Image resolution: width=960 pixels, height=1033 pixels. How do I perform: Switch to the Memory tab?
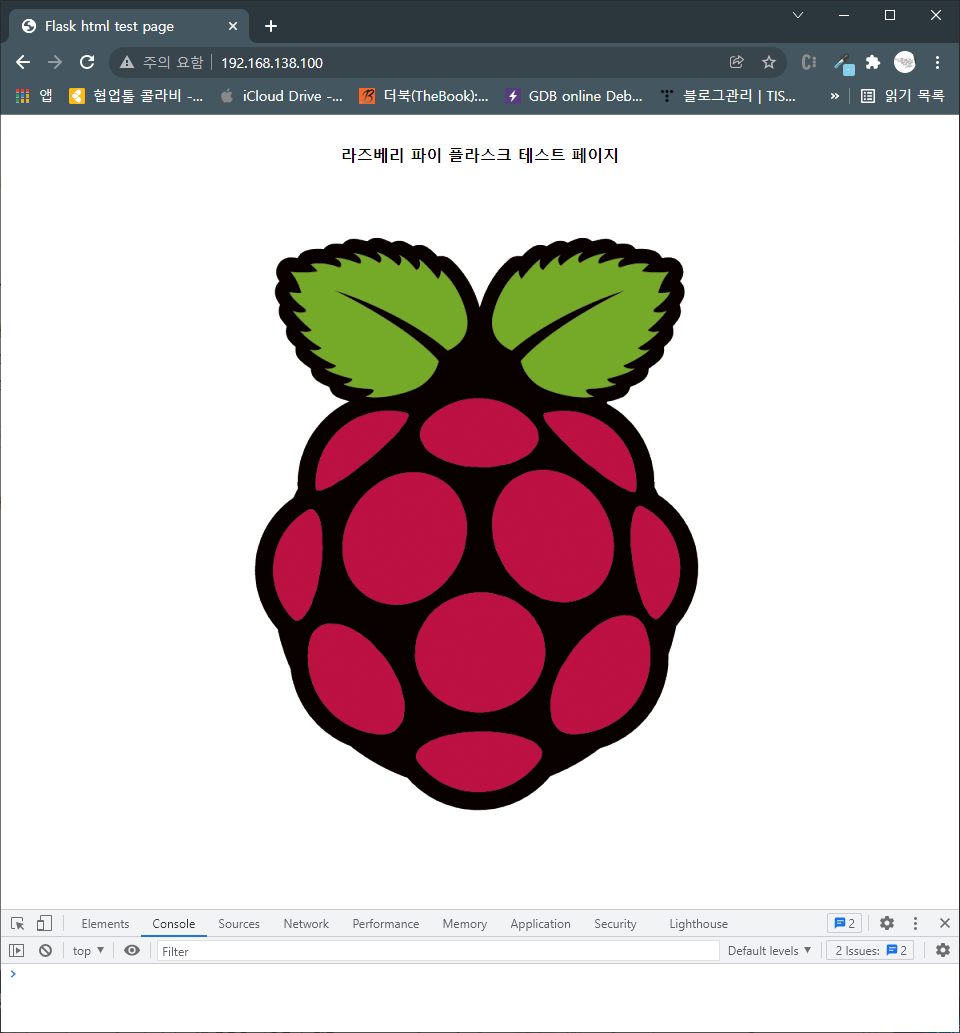tap(465, 924)
